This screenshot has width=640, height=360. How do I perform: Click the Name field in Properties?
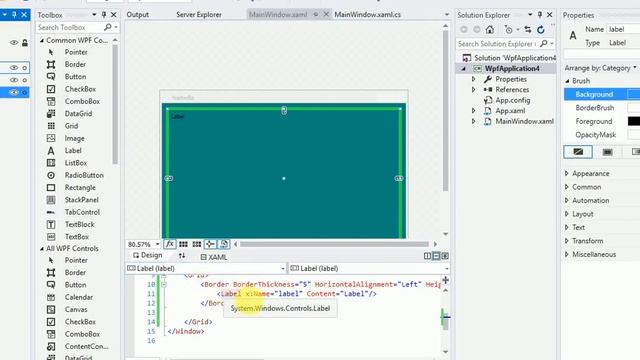(623, 29)
